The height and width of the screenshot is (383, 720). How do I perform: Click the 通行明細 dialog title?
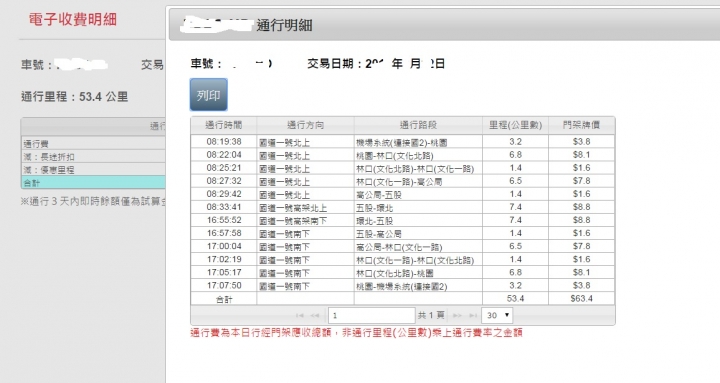click(x=284, y=25)
